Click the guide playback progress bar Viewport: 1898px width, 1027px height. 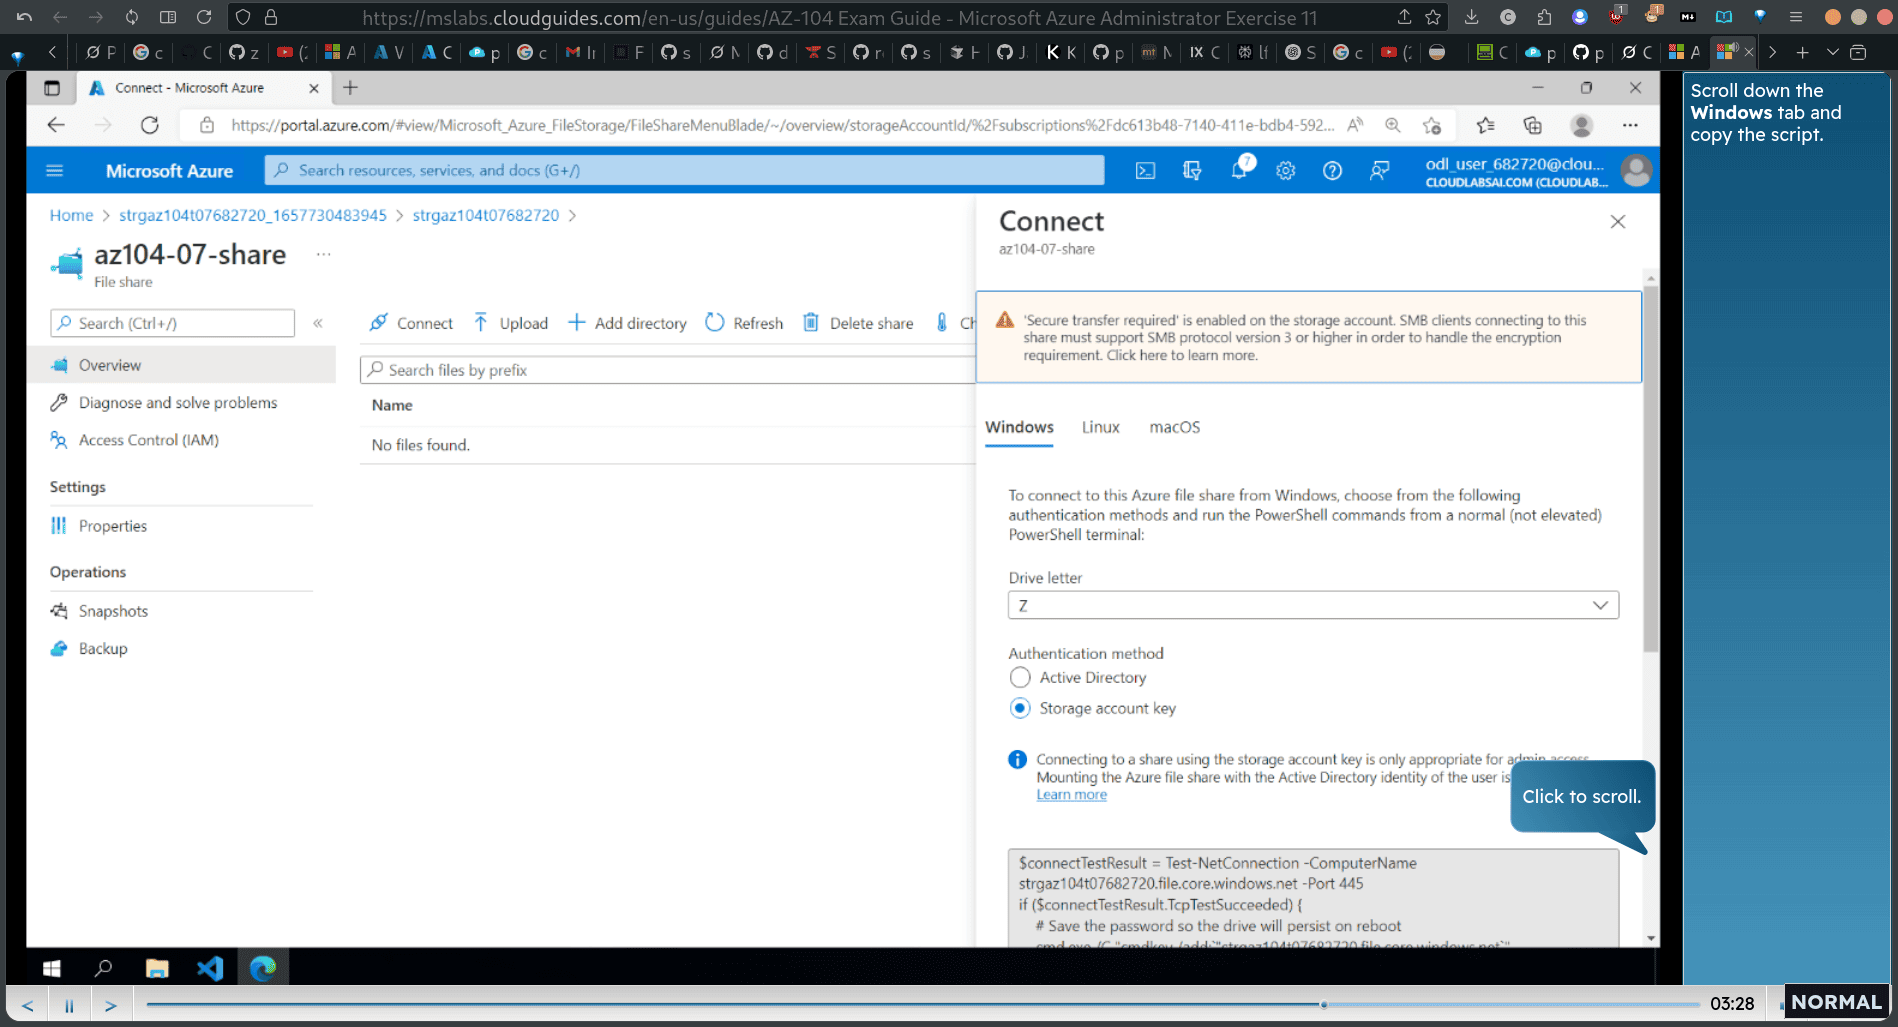(922, 1004)
